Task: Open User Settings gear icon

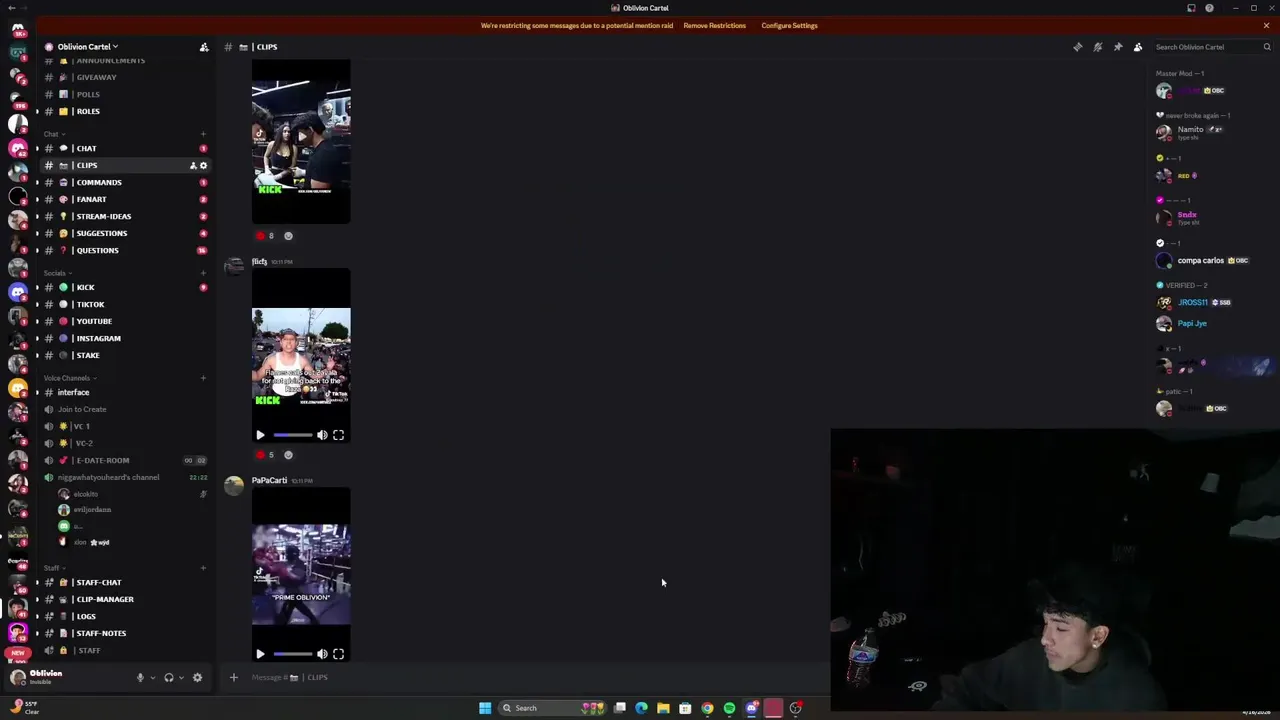Action: click(197, 677)
